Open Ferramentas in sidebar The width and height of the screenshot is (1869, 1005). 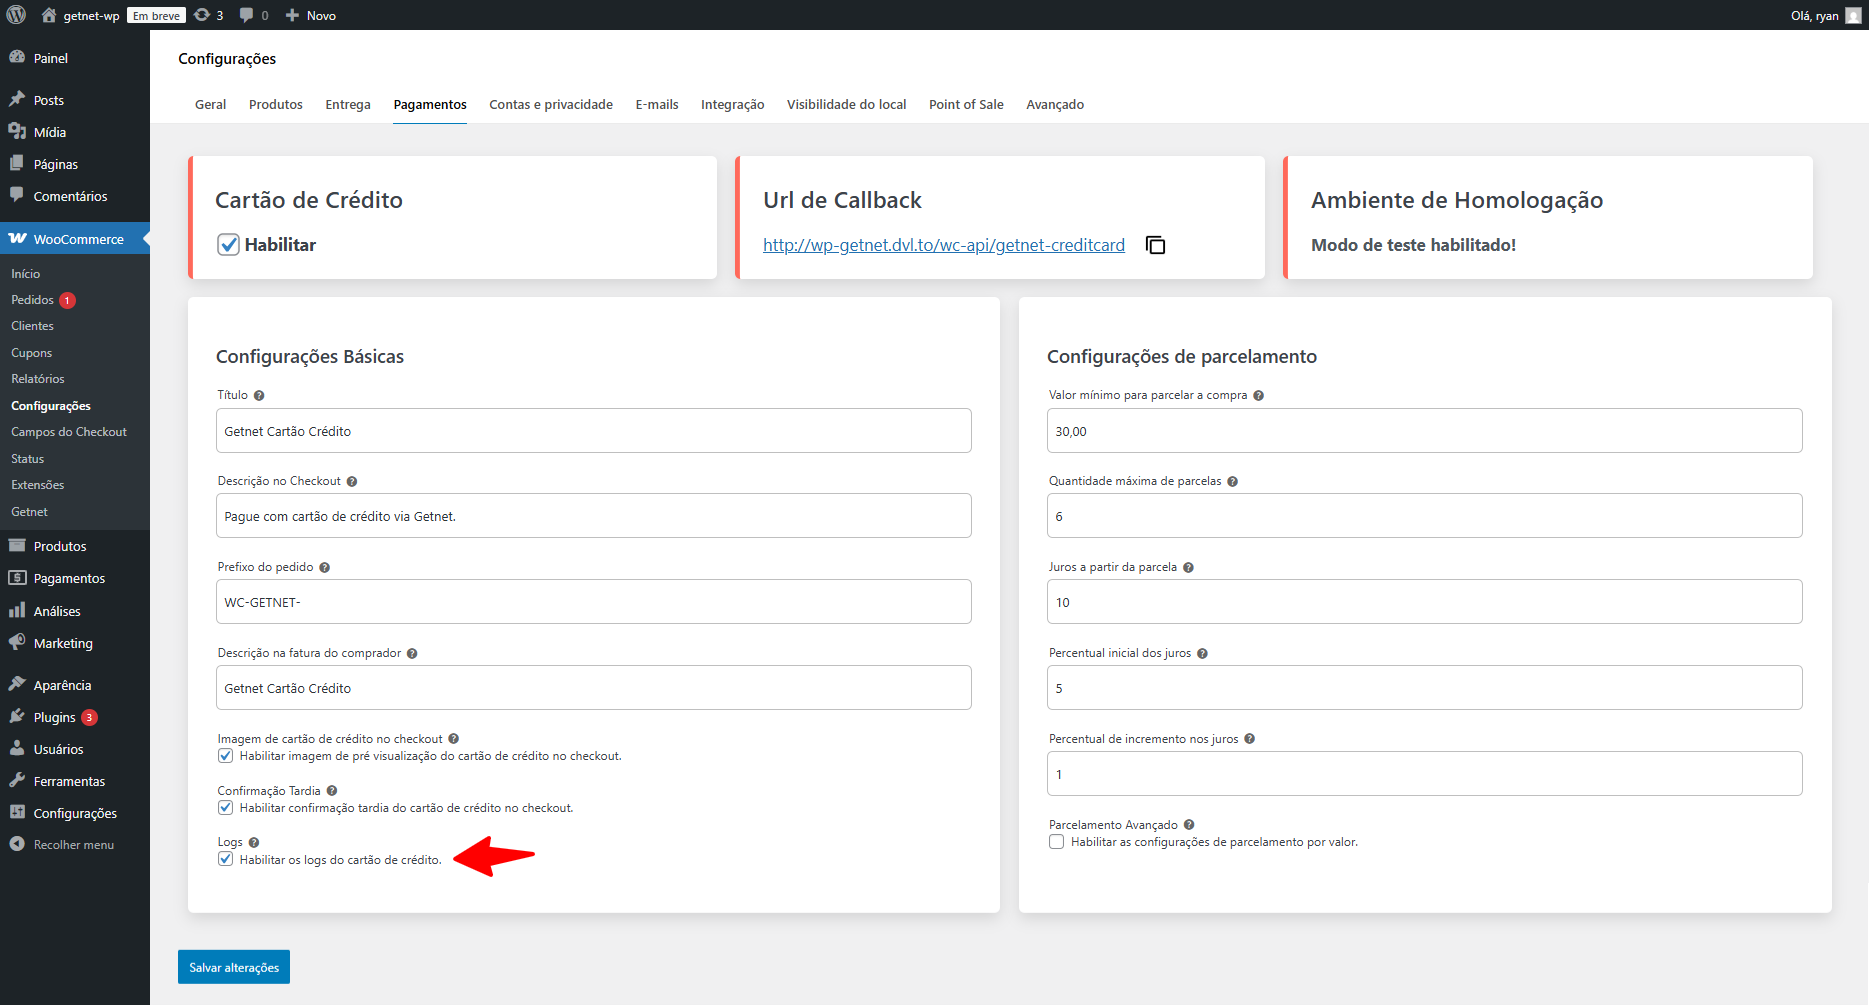coord(69,781)
